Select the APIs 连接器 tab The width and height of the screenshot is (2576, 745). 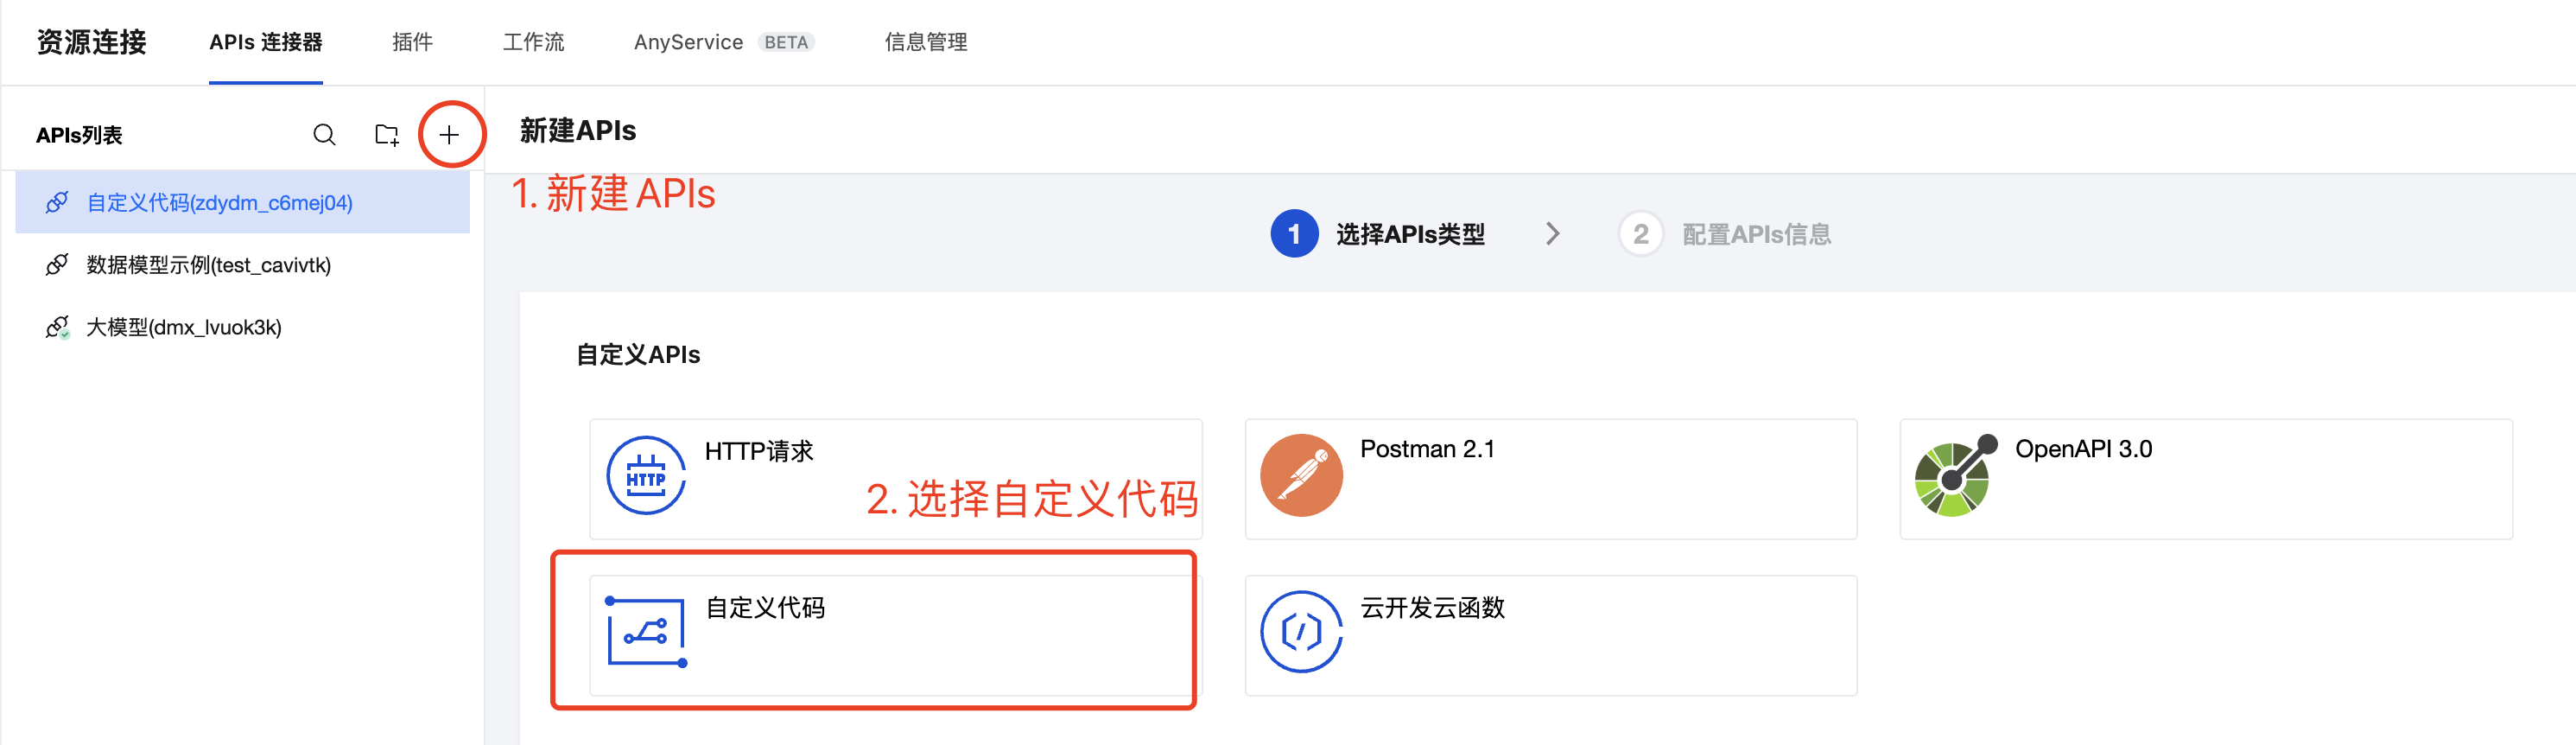(265, 42)
